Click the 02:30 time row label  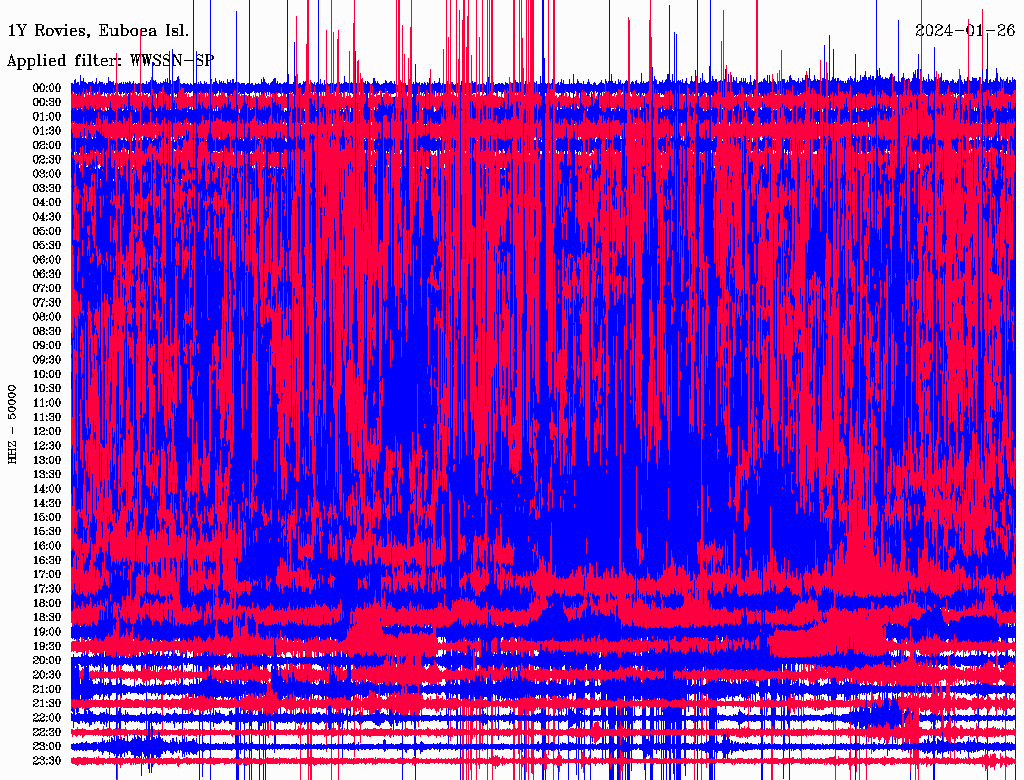click(47, 159)
